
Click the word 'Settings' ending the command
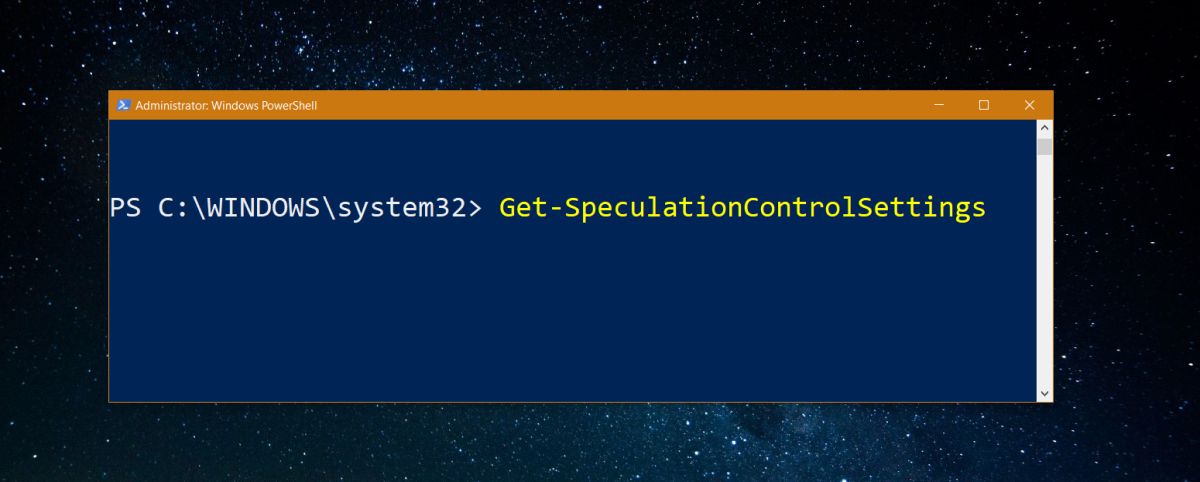tap(921, 208)
